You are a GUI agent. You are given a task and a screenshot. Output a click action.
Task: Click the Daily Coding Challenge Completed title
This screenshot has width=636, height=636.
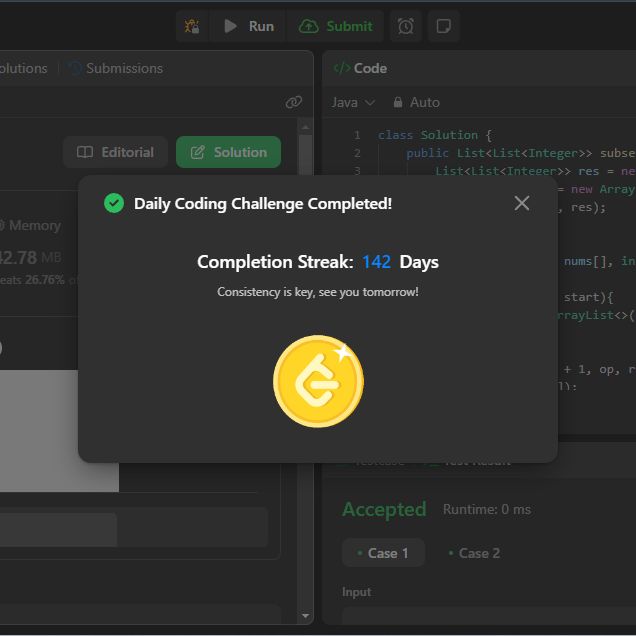point(263,204)
